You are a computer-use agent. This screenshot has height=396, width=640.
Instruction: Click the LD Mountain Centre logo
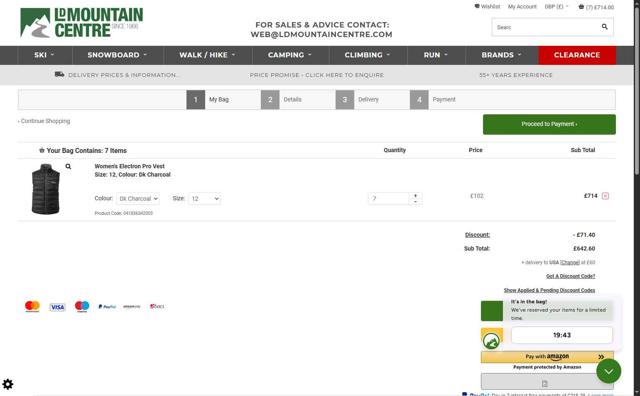[82, 23]
